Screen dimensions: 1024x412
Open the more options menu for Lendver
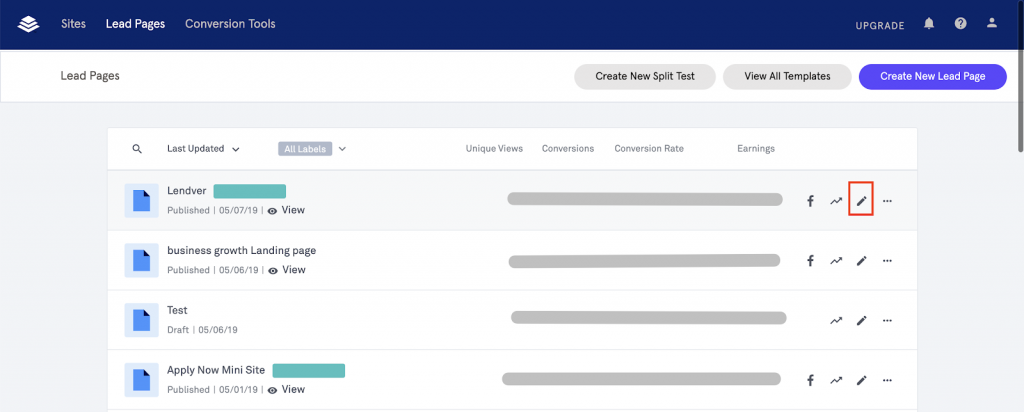pos(887,201)
